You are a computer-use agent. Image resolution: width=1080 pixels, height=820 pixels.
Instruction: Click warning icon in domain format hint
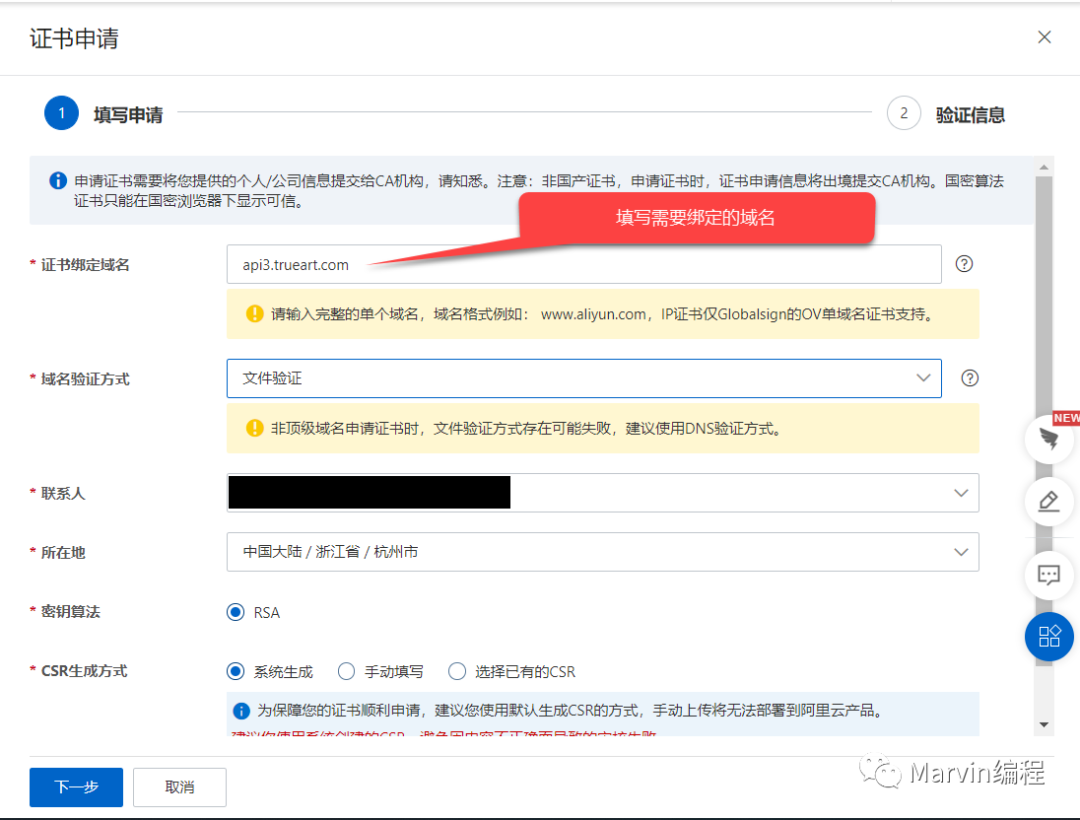[x=255, y=314]
